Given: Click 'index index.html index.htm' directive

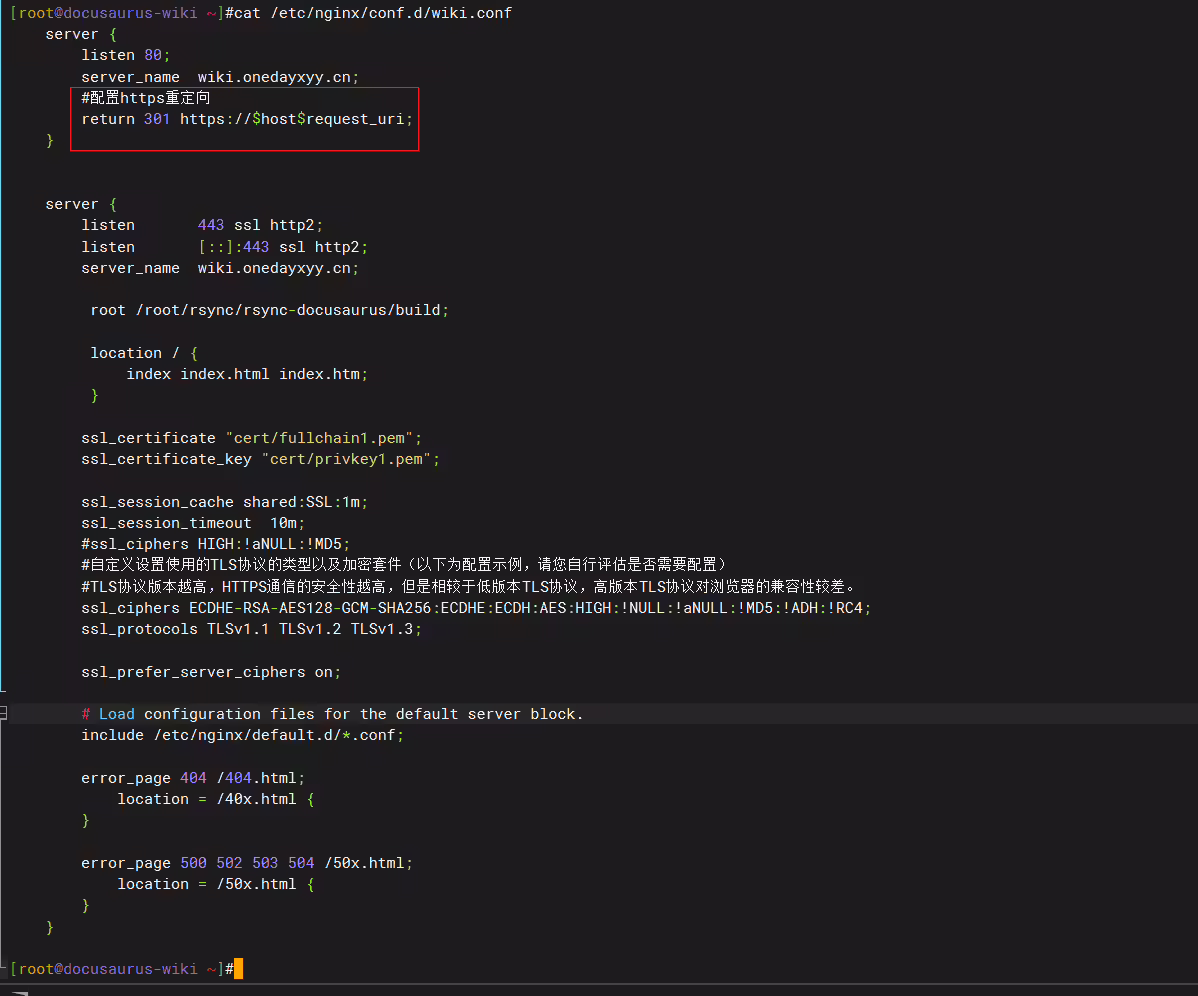Looking at the screenshot, I should tap(247, 374).
